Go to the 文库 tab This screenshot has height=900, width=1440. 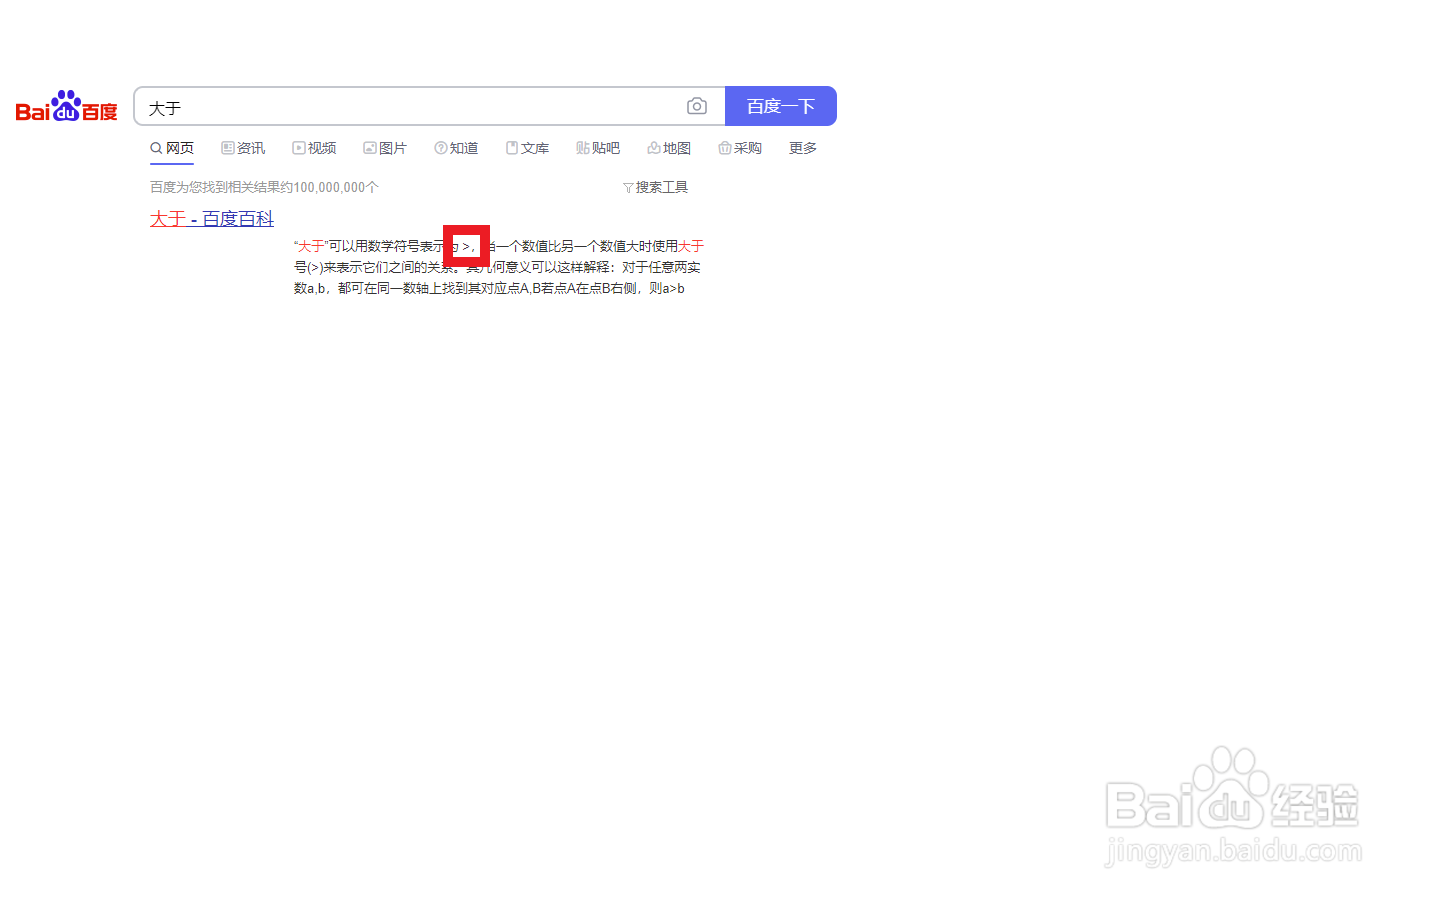(x=527, y=148)
